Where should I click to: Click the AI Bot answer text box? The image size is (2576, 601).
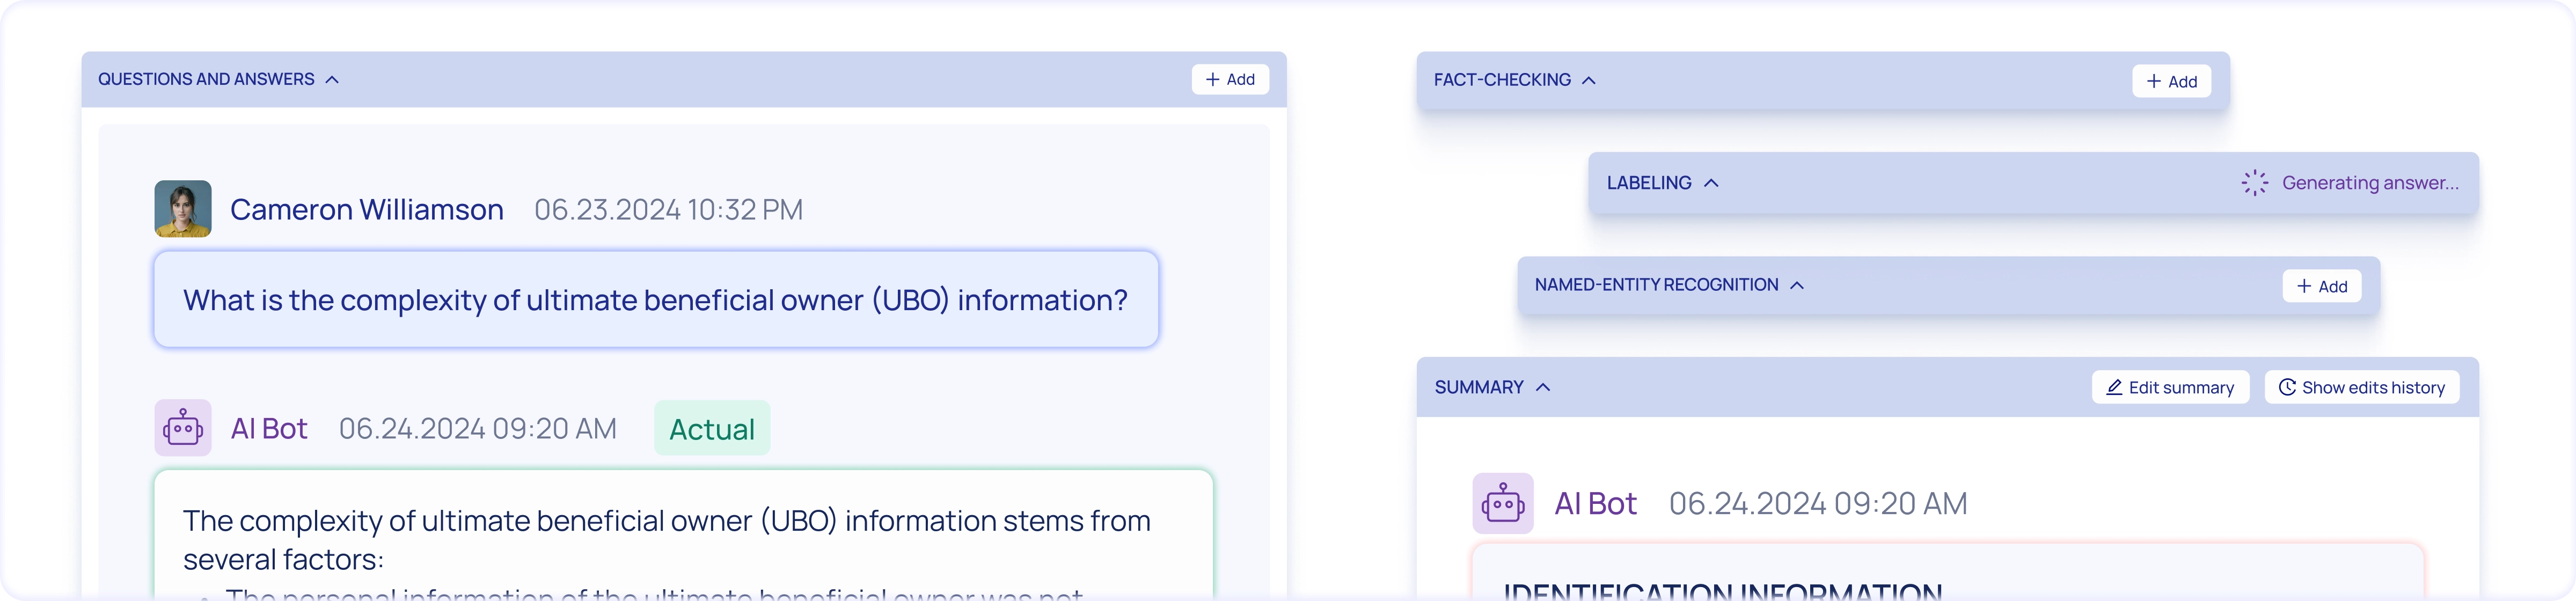pos(683,535)
